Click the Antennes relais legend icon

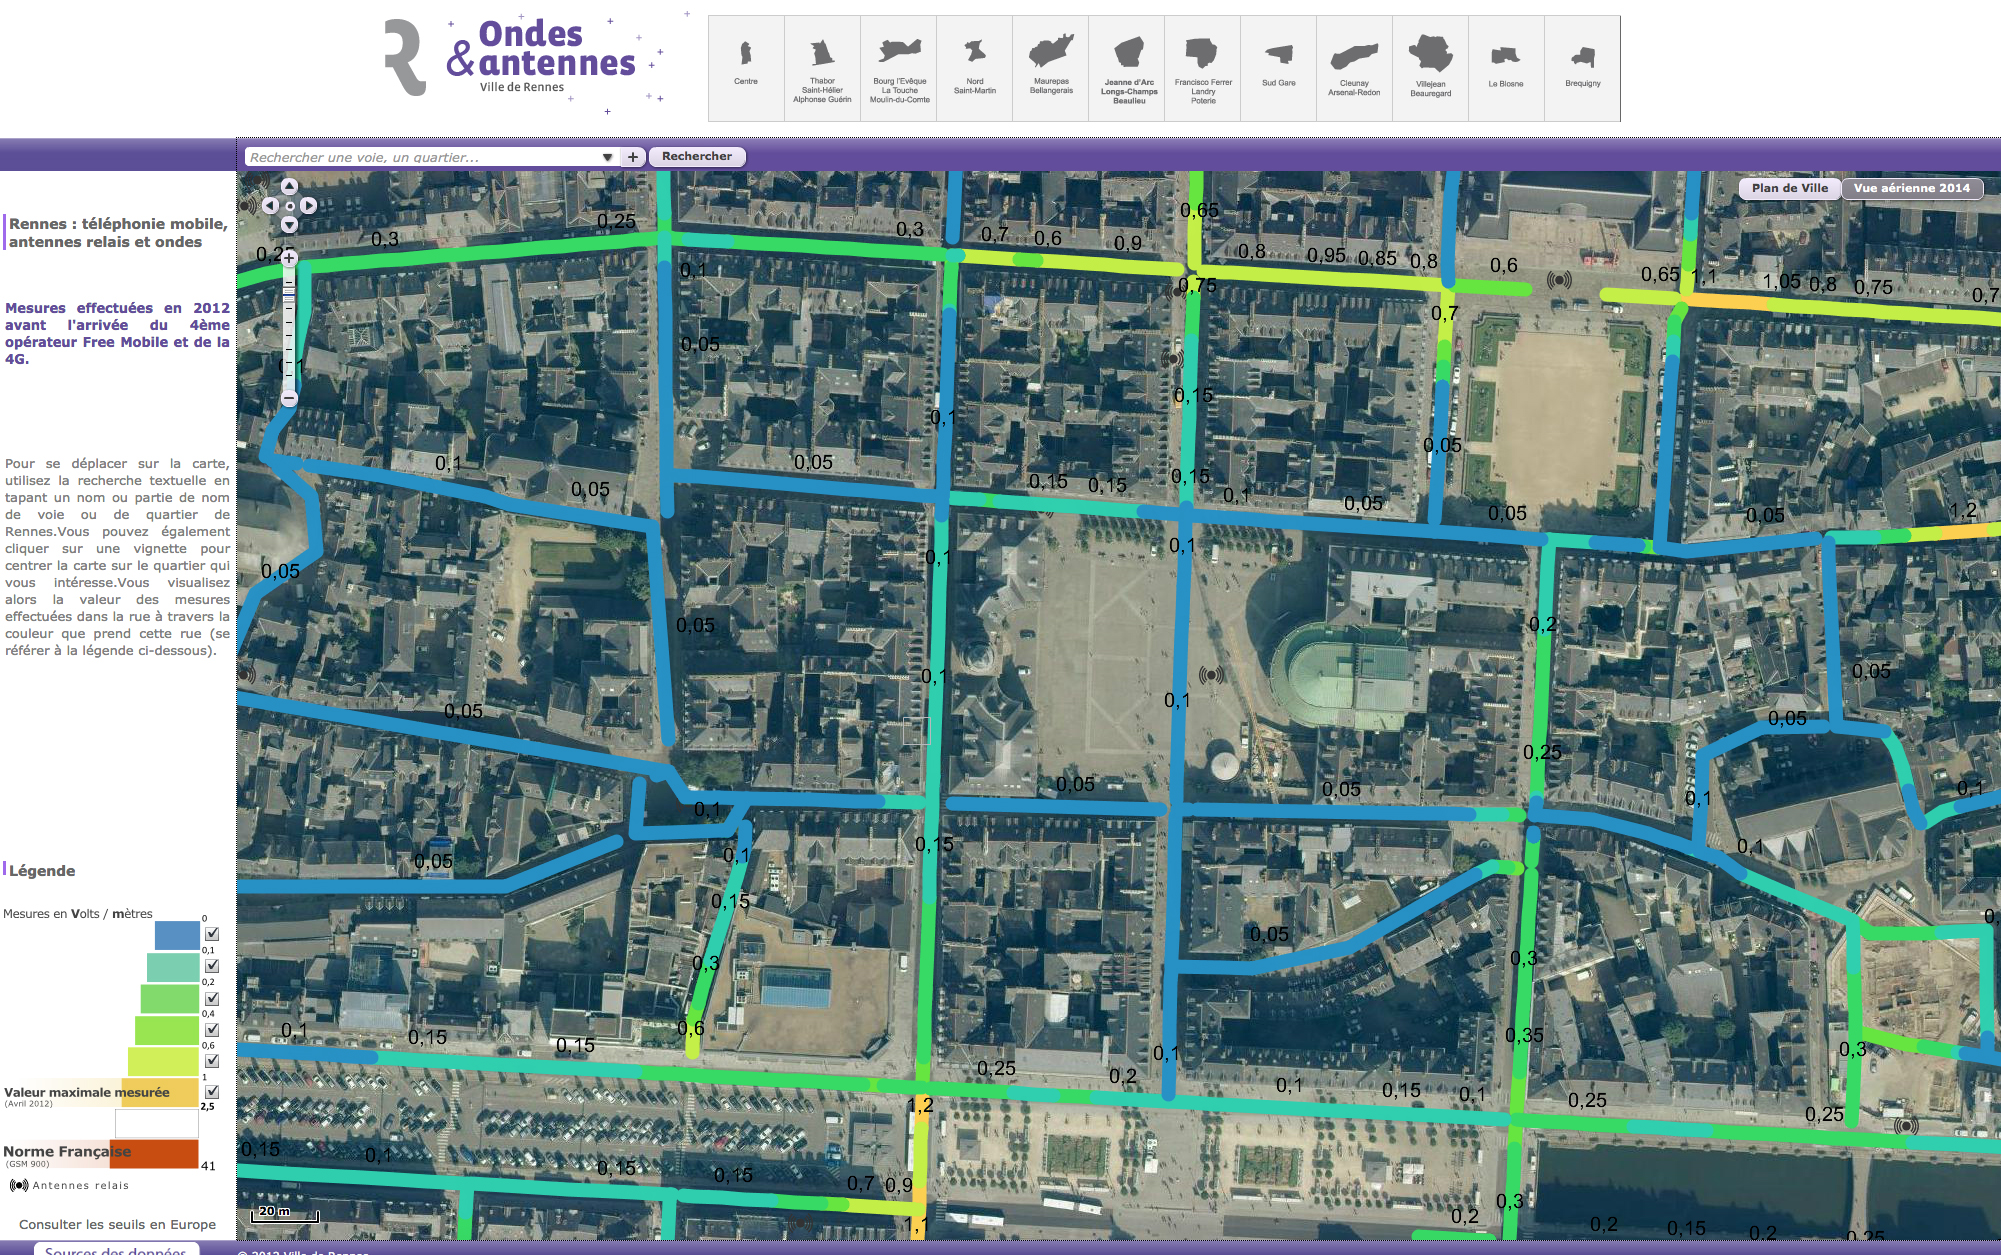(x=19, y=1185)
